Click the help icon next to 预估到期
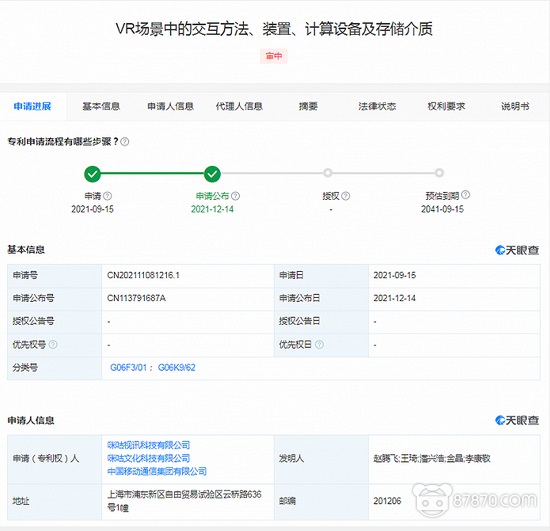This screenshot has height=531, width=550. pyautogui.click(x=465, y=194)
